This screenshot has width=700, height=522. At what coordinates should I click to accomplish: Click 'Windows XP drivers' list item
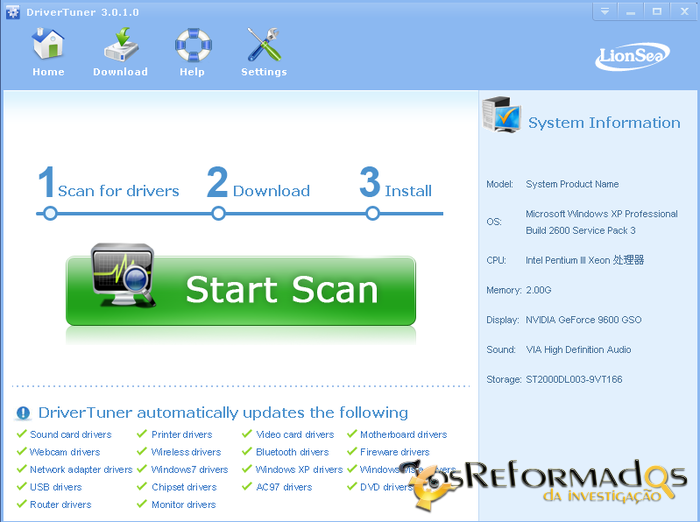299,469
